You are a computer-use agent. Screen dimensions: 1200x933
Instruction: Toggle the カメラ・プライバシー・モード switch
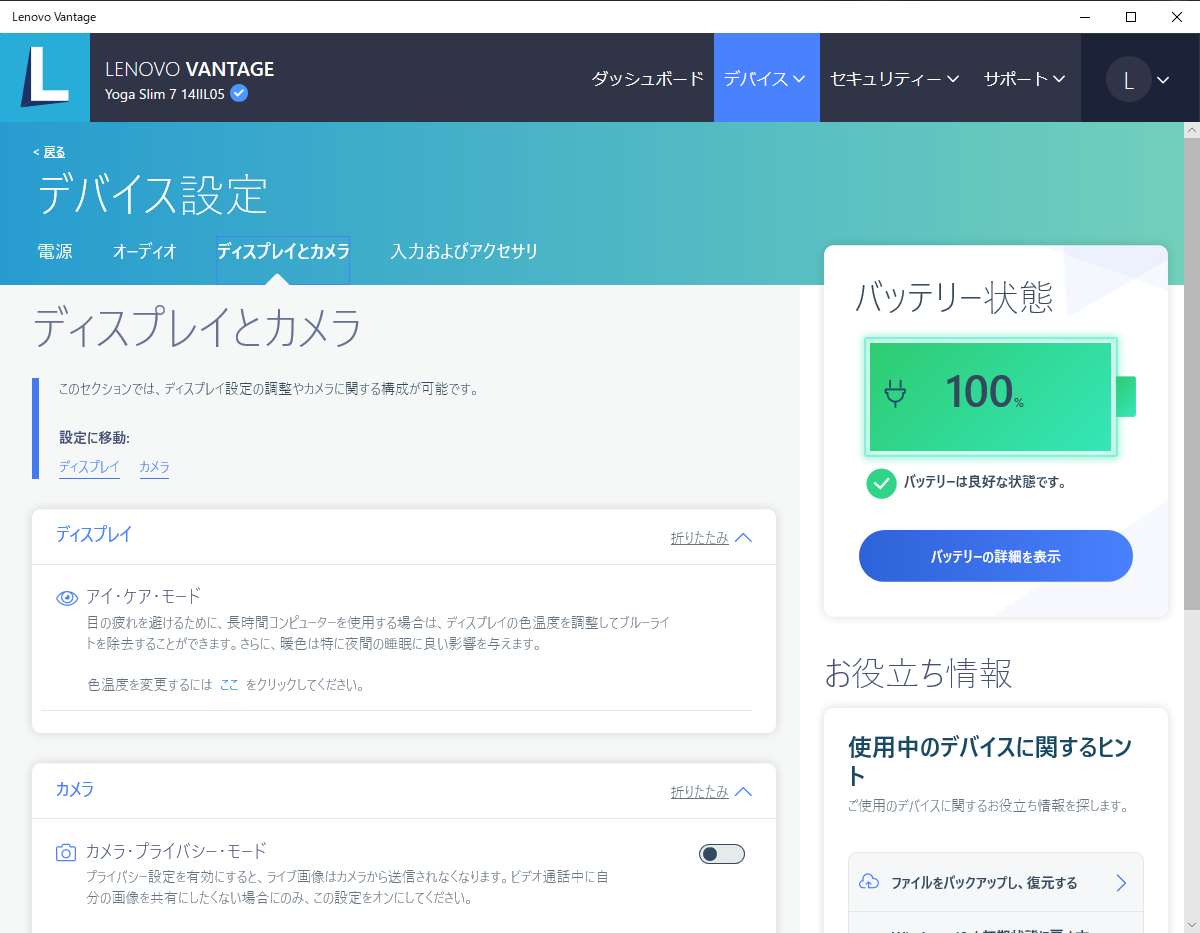click(722, 854)
